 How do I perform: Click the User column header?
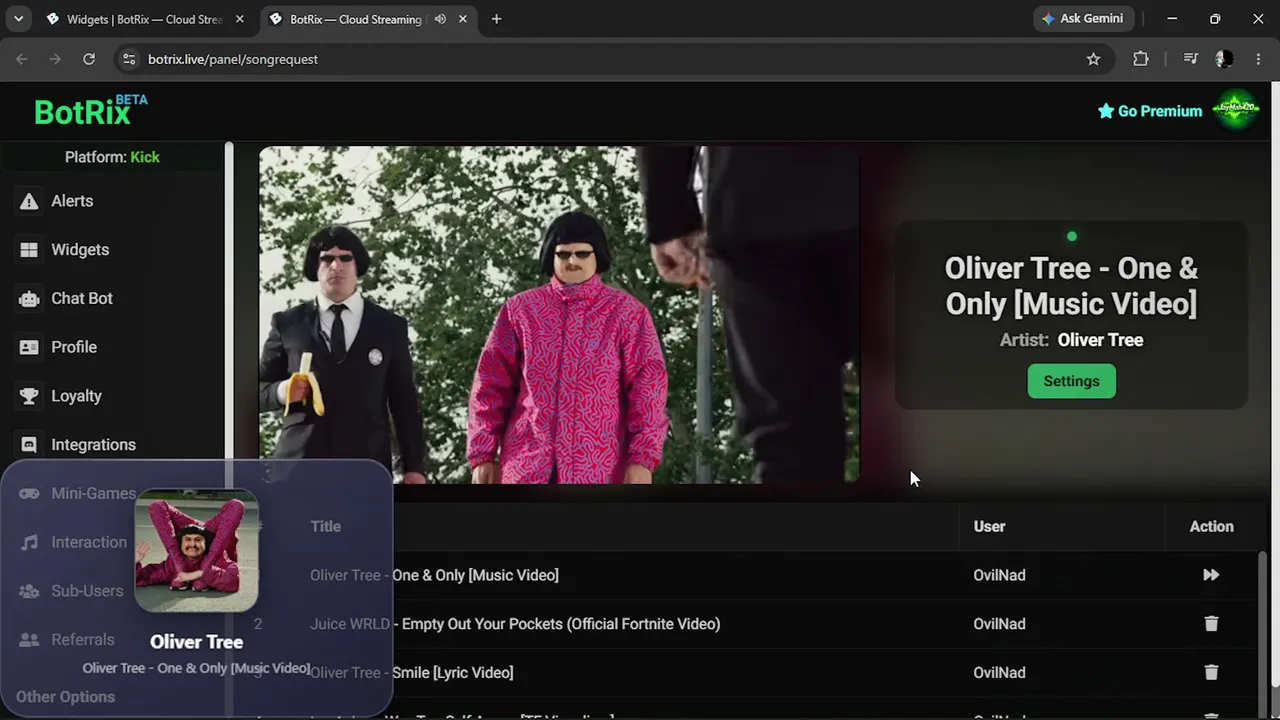tap(989, 527)
